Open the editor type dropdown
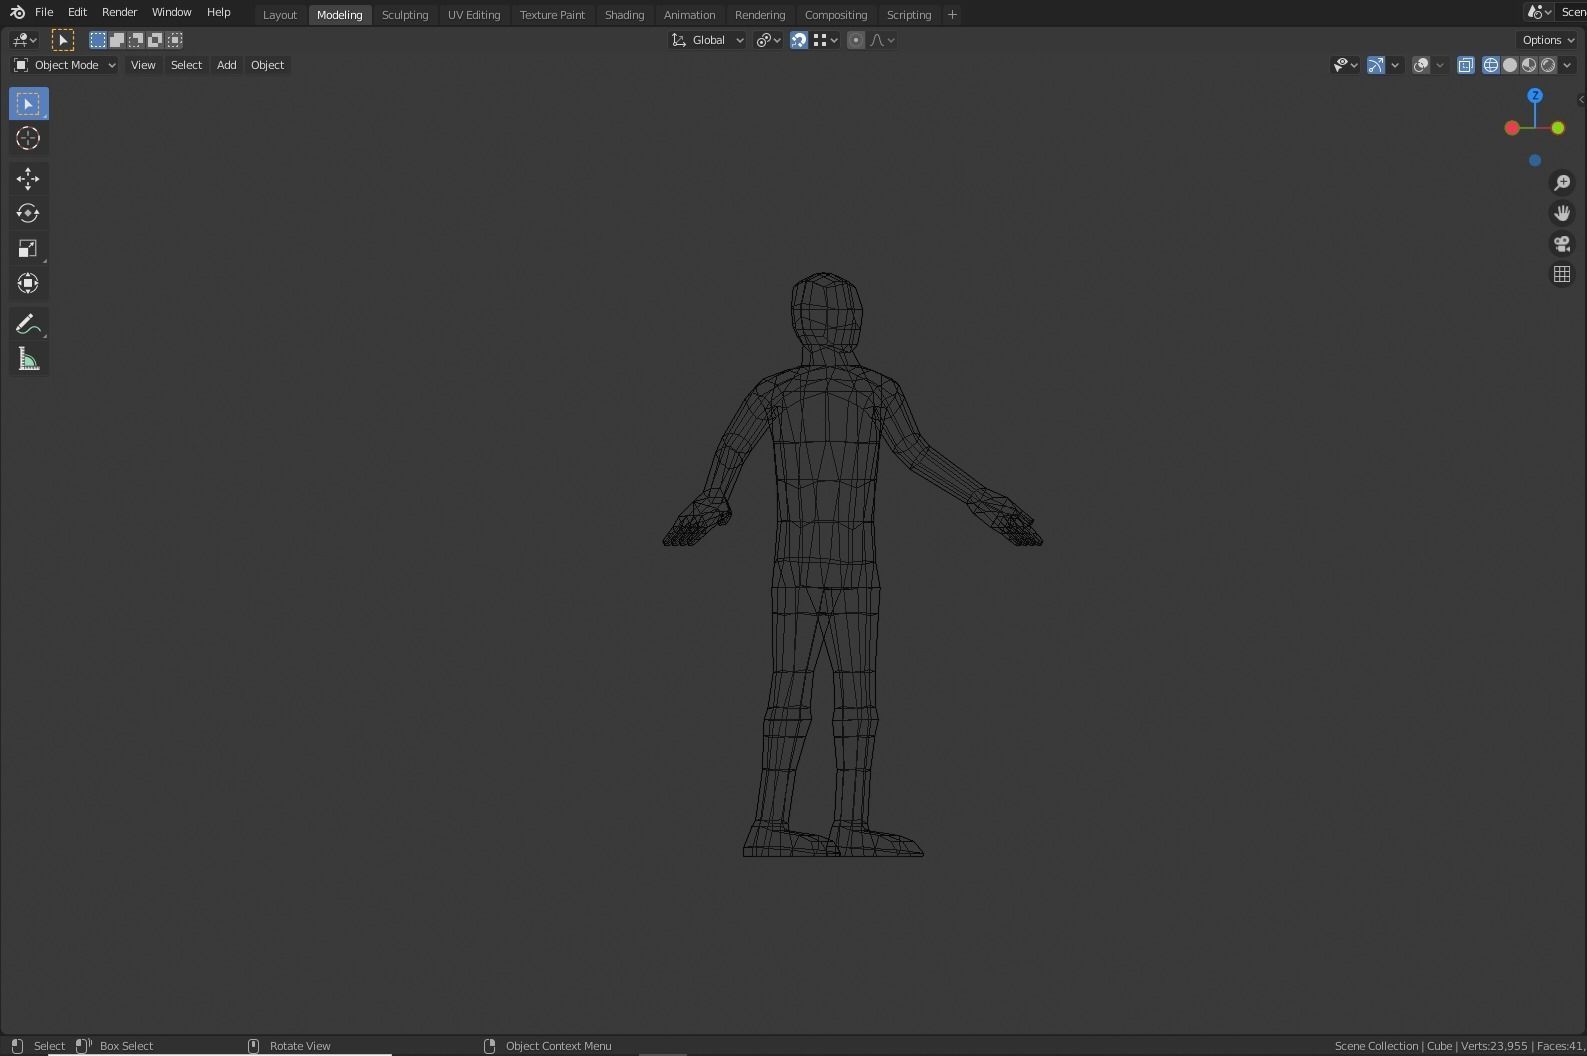The height and width of the screenshot is (1056, 1587). tap(24, 40)
